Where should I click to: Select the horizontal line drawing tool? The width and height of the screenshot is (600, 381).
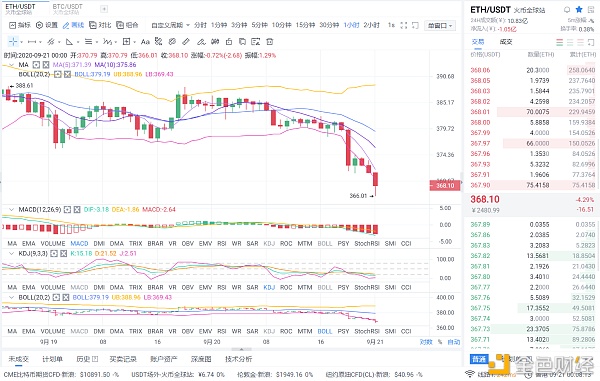point(32,42)
